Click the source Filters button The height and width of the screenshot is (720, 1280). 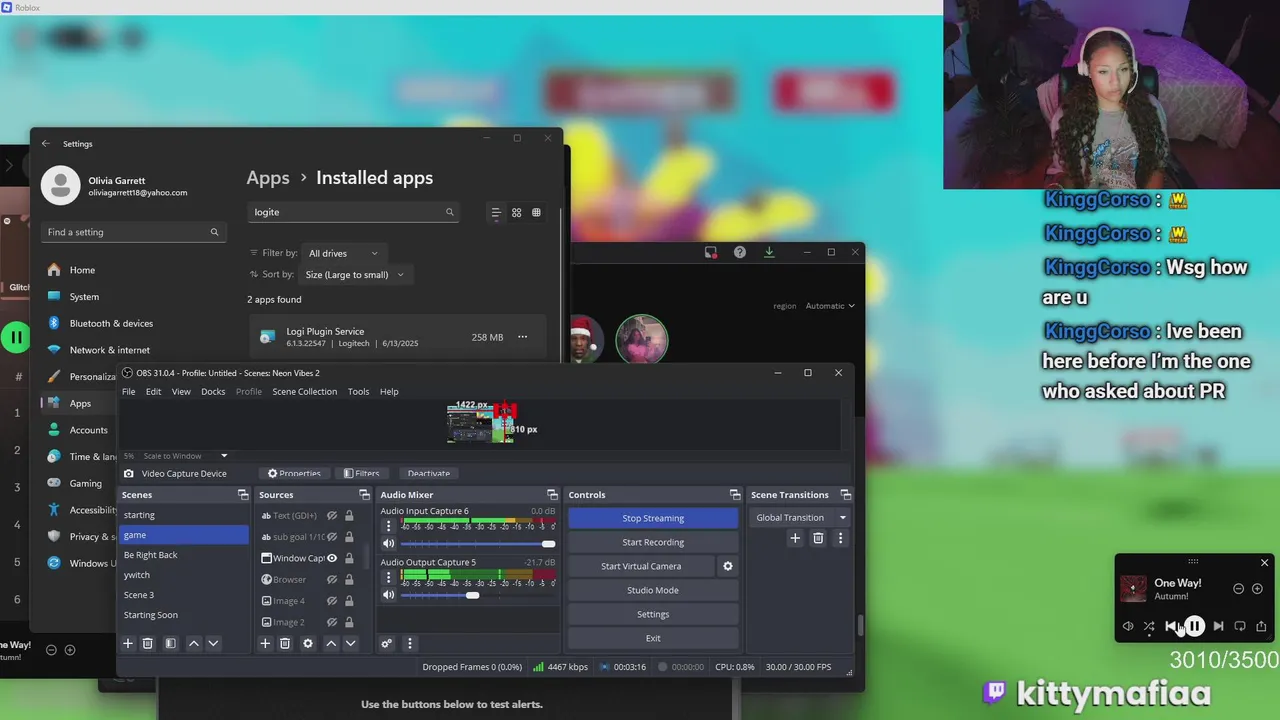(362, 474)
